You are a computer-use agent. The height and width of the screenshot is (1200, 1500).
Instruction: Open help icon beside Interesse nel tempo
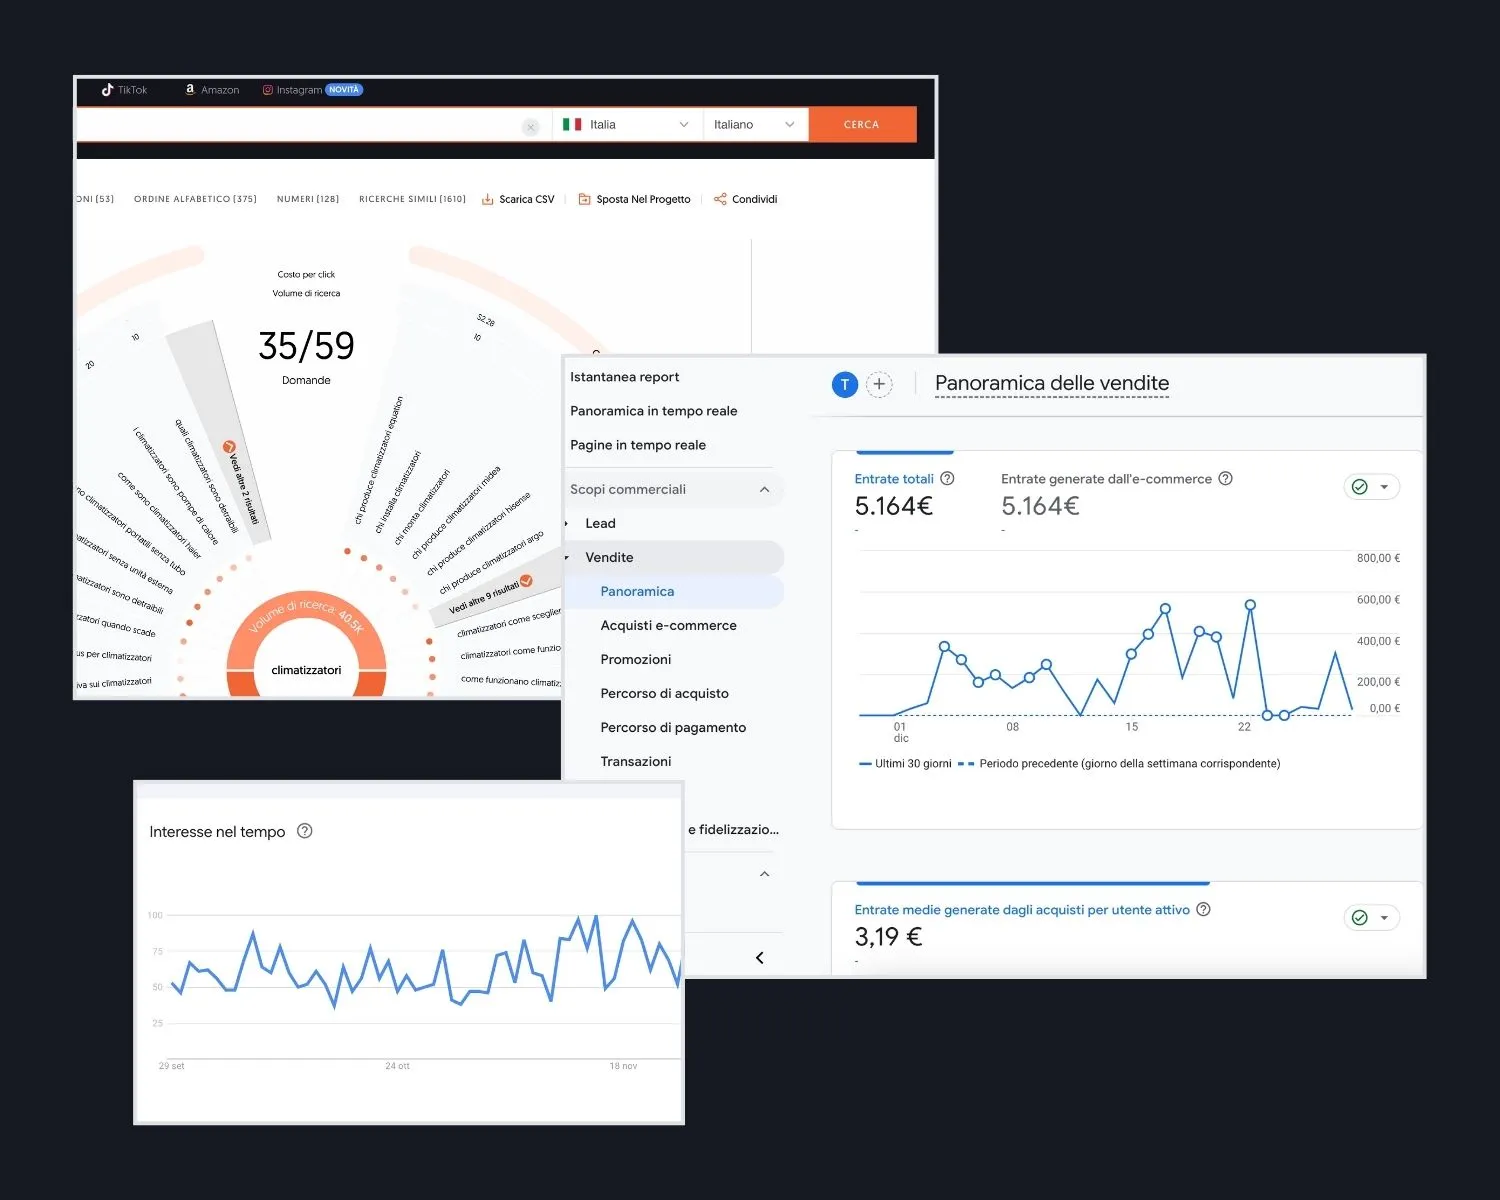click(x=305, y=831)
